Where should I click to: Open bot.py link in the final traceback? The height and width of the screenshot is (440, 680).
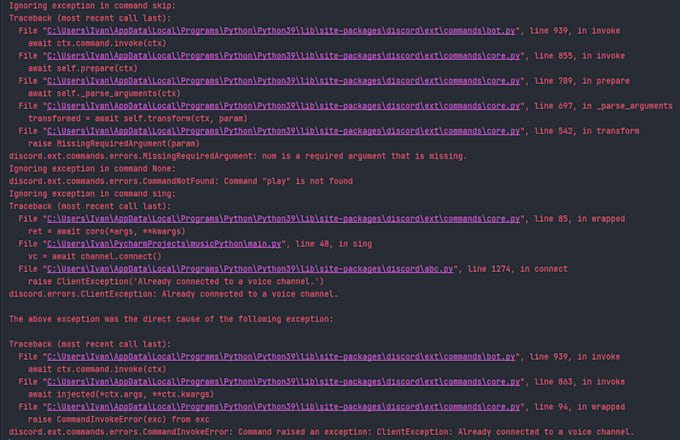click(x=281, y=357)
